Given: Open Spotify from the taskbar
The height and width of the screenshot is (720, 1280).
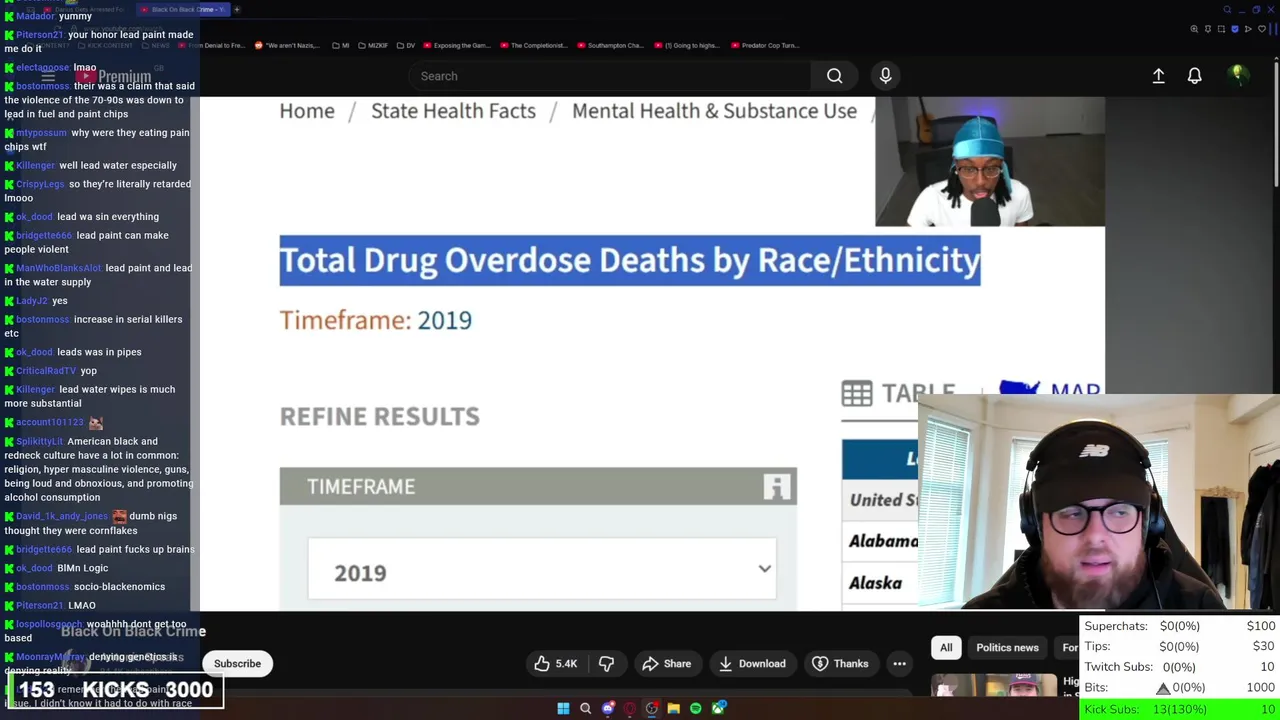Looking at the screenshot, I should pyautogui.click(x=696, y=708).
